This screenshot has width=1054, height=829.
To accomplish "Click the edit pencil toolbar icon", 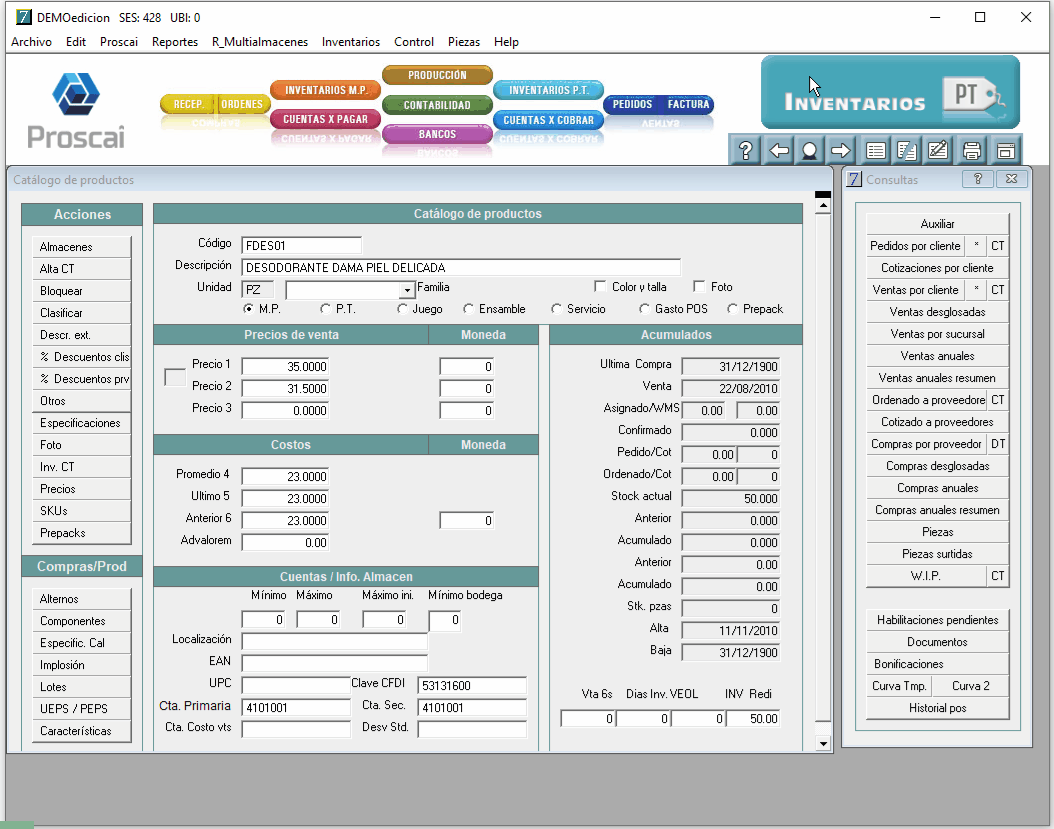I will coord(937,150).
